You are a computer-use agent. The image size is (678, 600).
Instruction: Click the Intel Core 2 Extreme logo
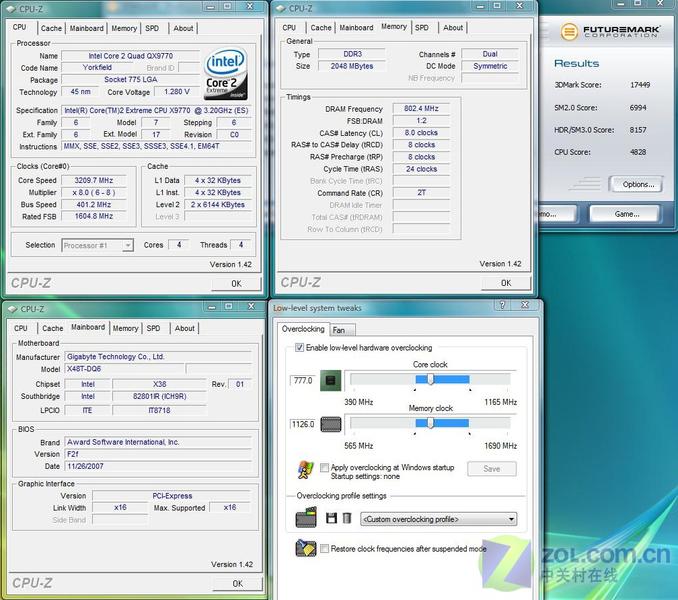[x=226, y=73]
